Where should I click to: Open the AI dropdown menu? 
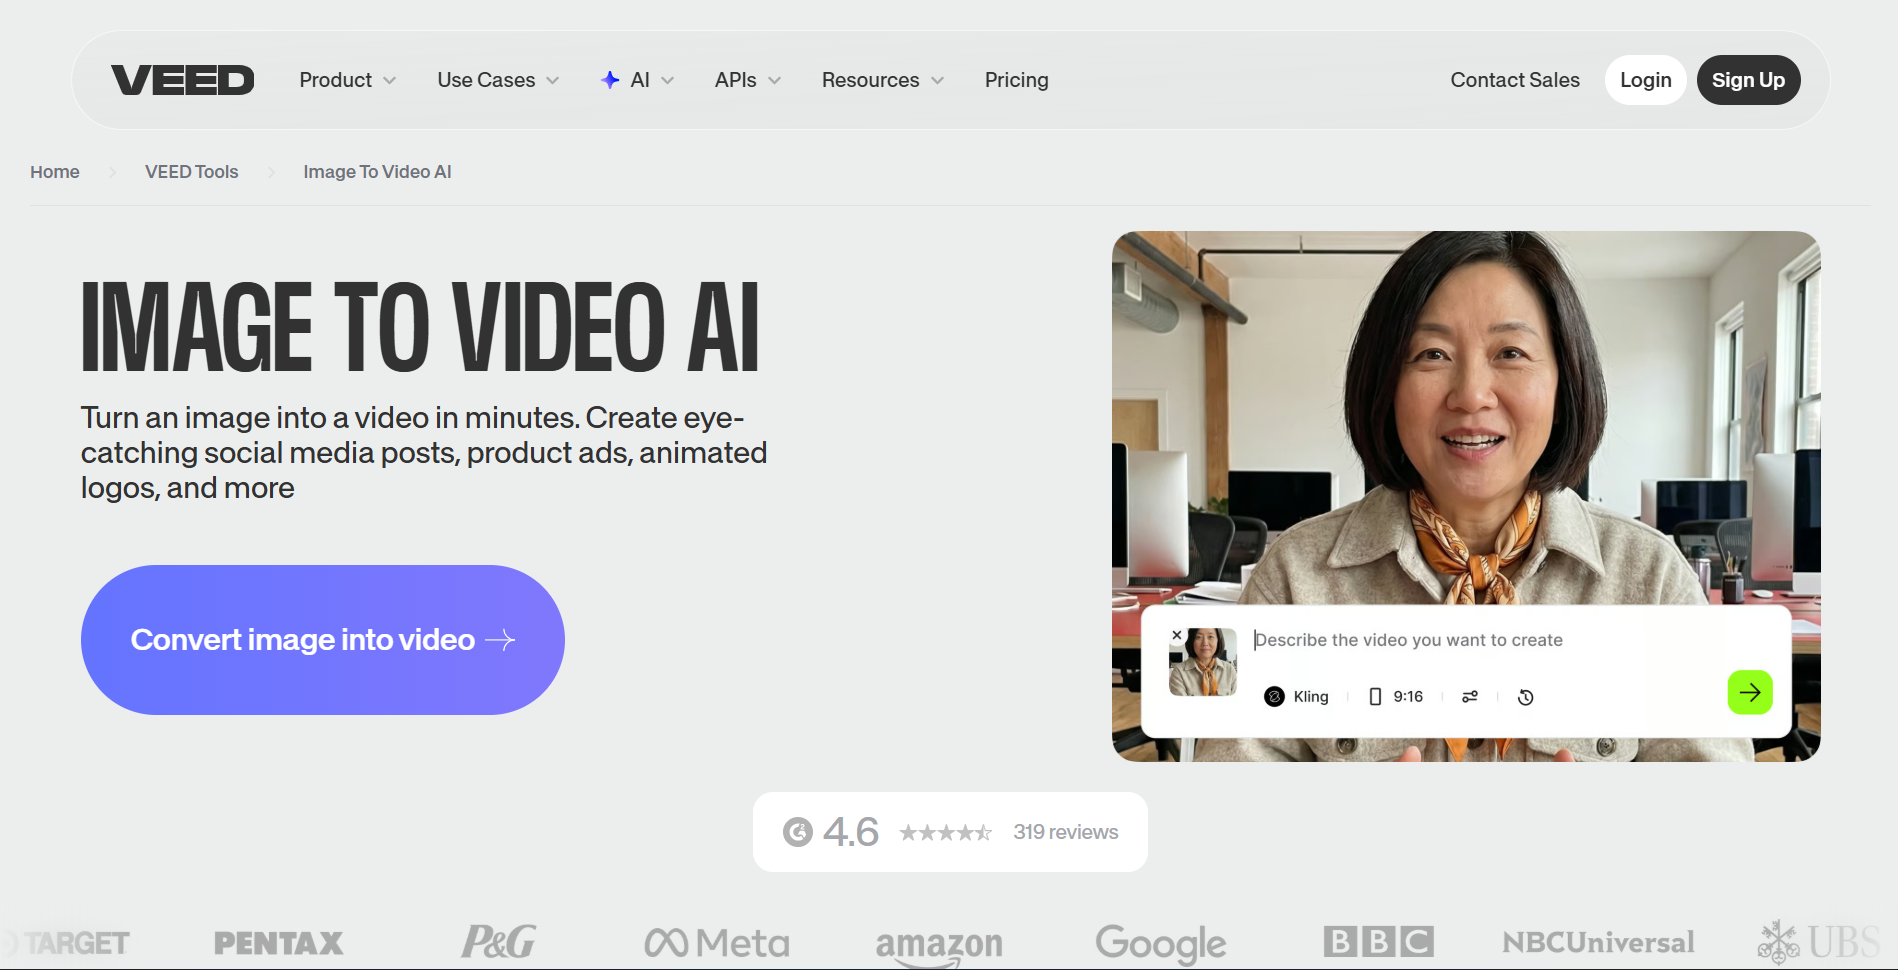coord(638,80)
